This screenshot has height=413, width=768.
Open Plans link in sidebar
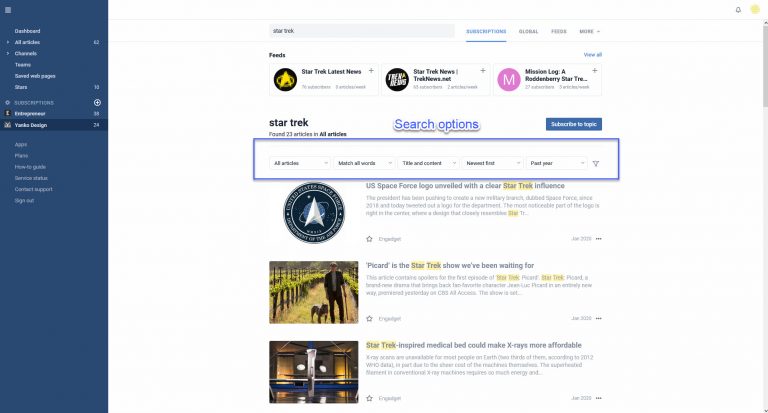pyautogui.click(x=21, y=156)
